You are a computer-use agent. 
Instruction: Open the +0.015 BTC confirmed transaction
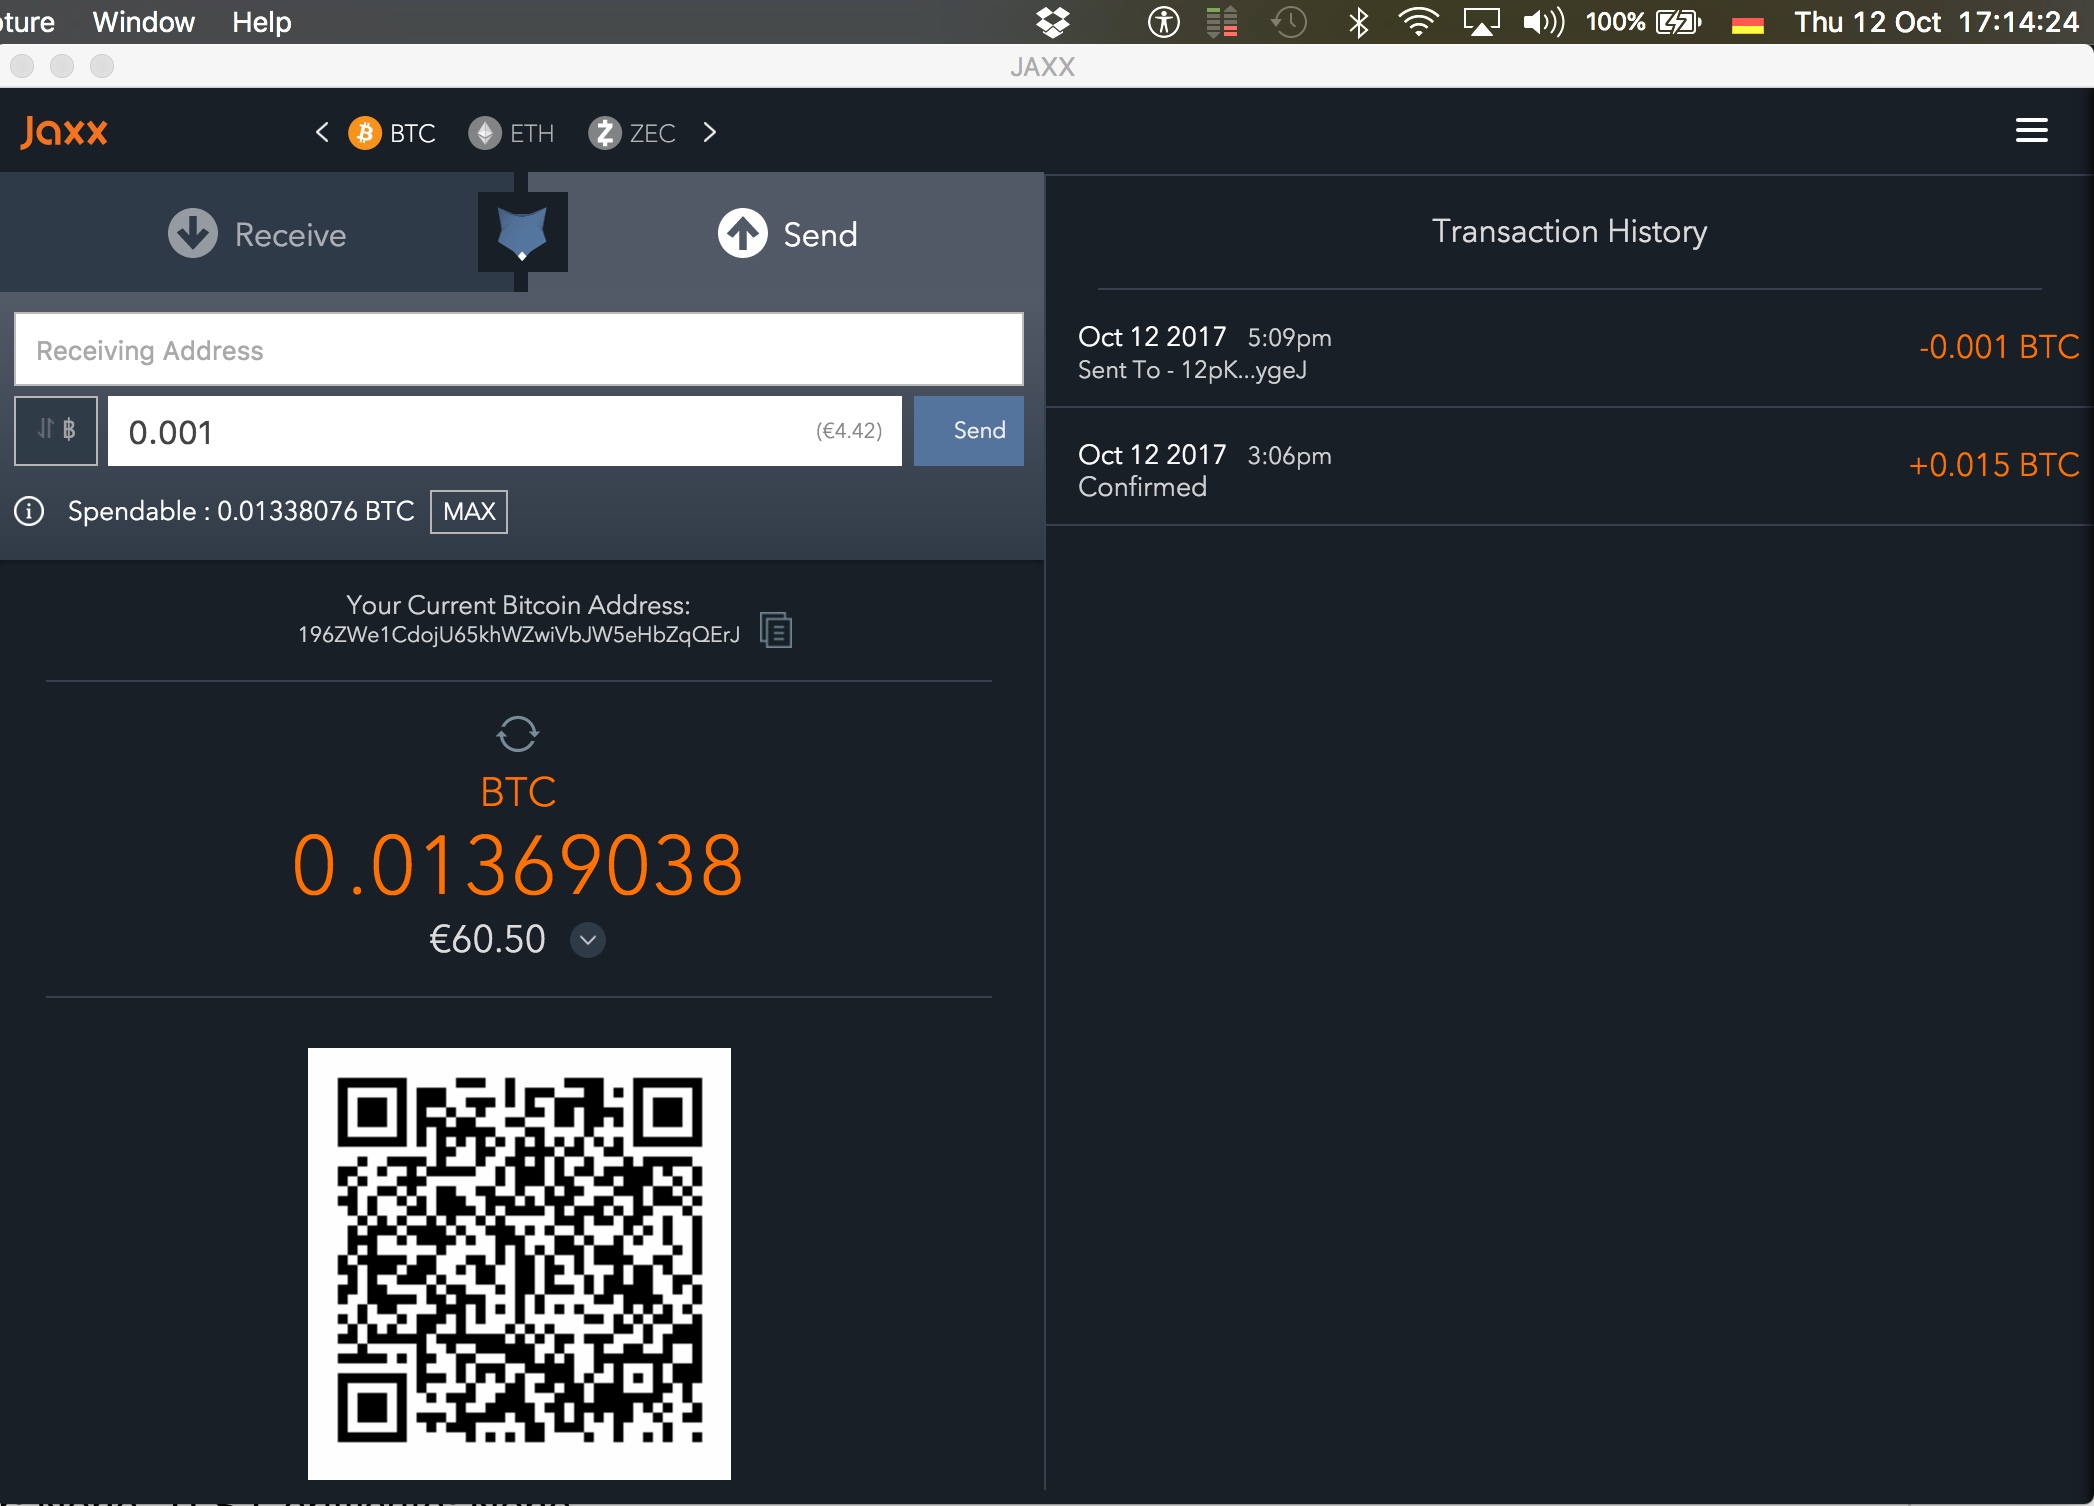tap(1569, 468)
